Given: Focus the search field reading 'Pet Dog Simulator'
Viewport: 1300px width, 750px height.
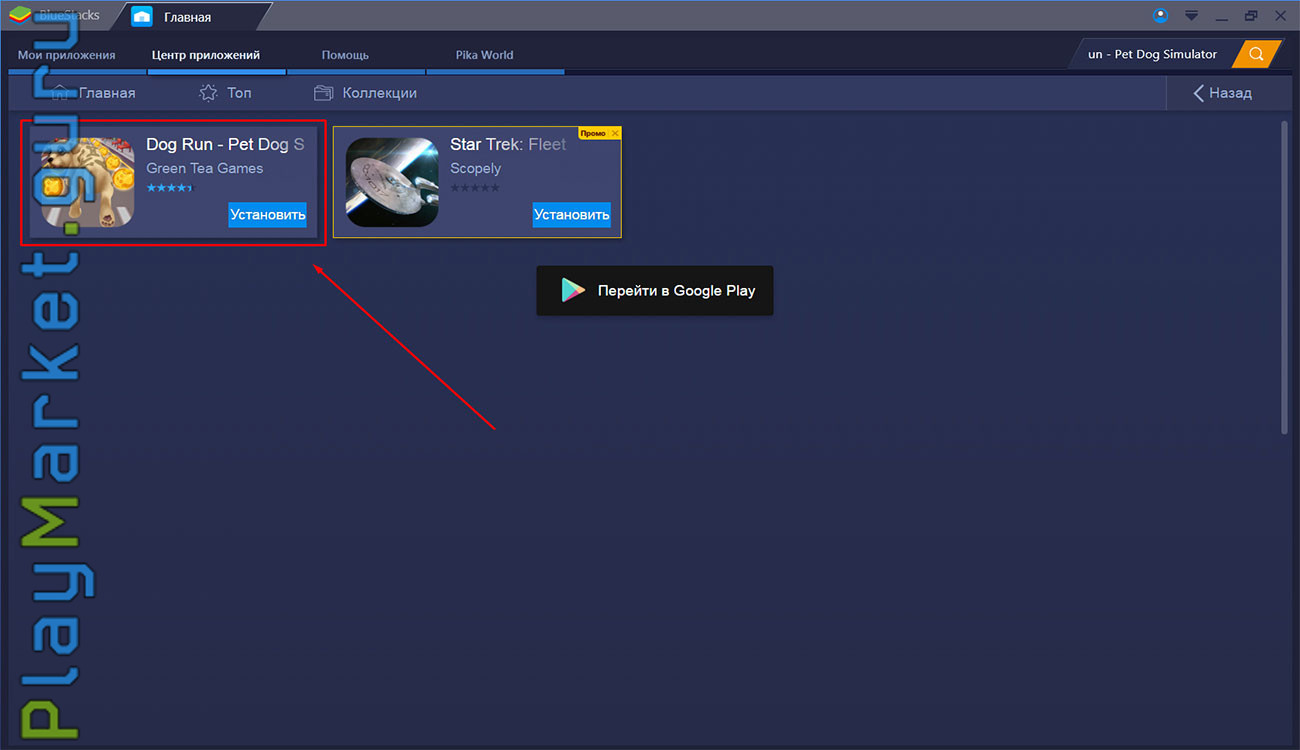Looking at the screenshot, I should pyautogui.click(x=1152, y=54).
